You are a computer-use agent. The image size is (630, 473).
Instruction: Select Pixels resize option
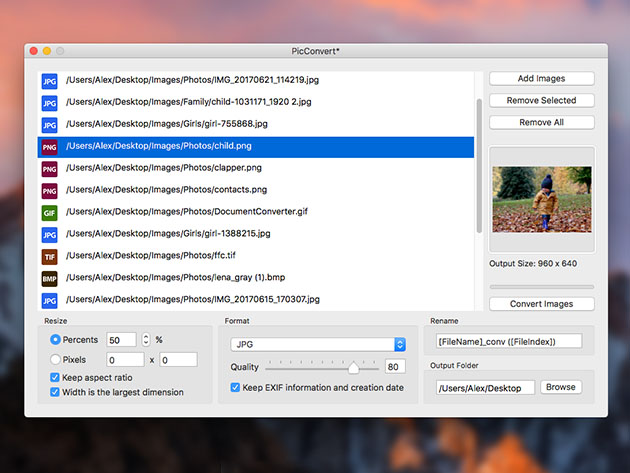click(55, 359)
